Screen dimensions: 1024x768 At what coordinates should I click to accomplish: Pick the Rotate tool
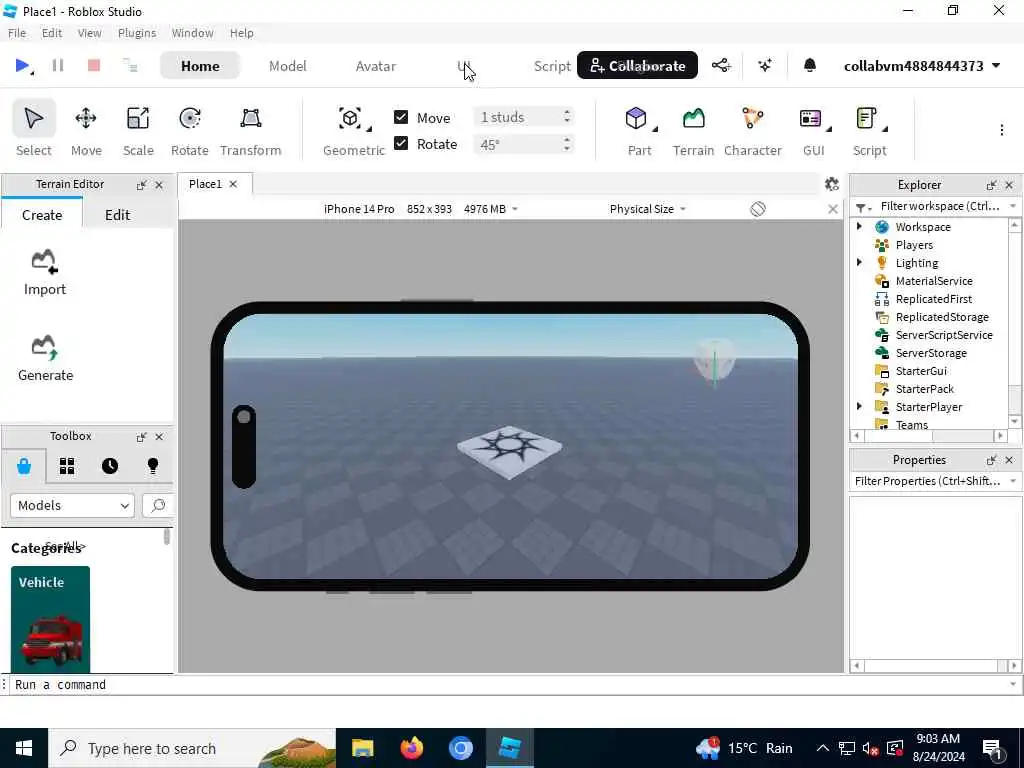pos(189,130)
